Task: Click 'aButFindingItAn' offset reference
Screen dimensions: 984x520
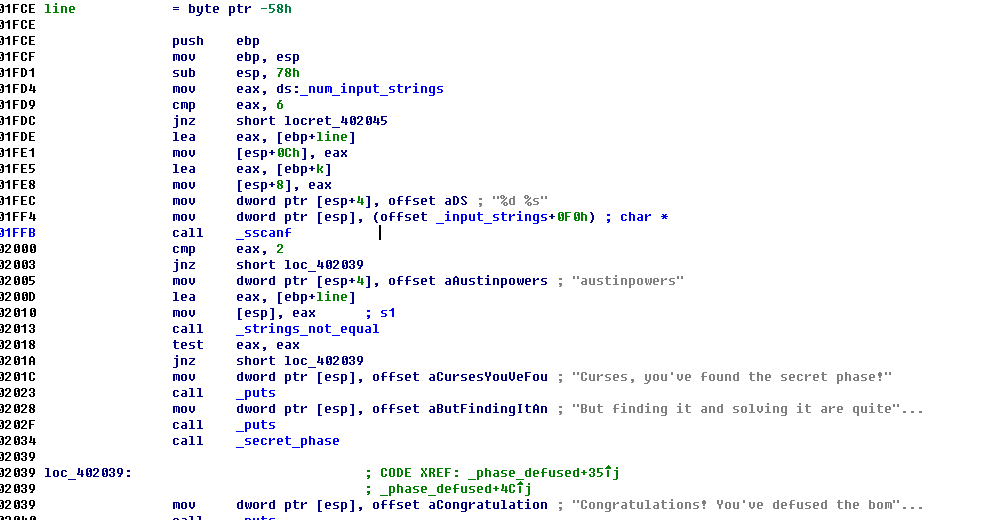Action: pyautogui.click(x=488, y=409)
